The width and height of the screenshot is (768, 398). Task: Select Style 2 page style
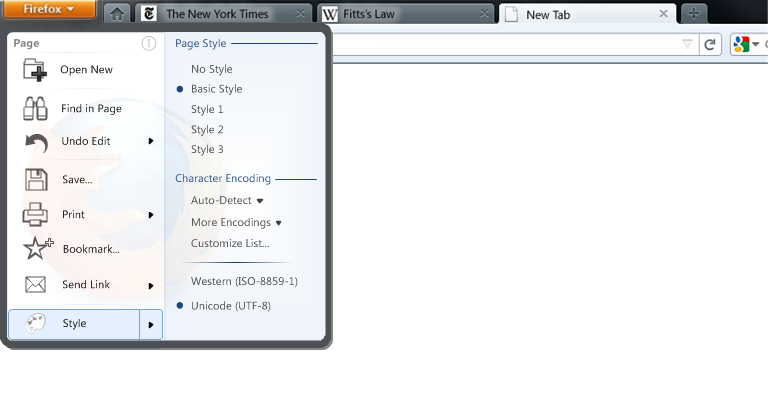207,129
